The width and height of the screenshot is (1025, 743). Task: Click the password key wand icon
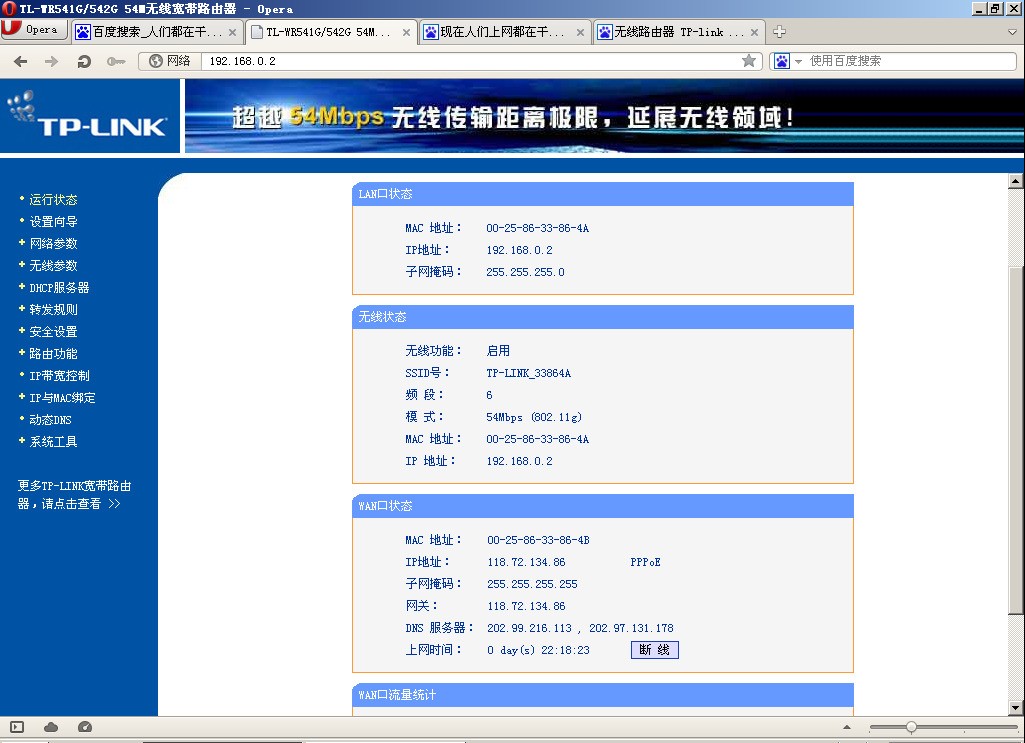pyautogui.click(x=116, y=61)
